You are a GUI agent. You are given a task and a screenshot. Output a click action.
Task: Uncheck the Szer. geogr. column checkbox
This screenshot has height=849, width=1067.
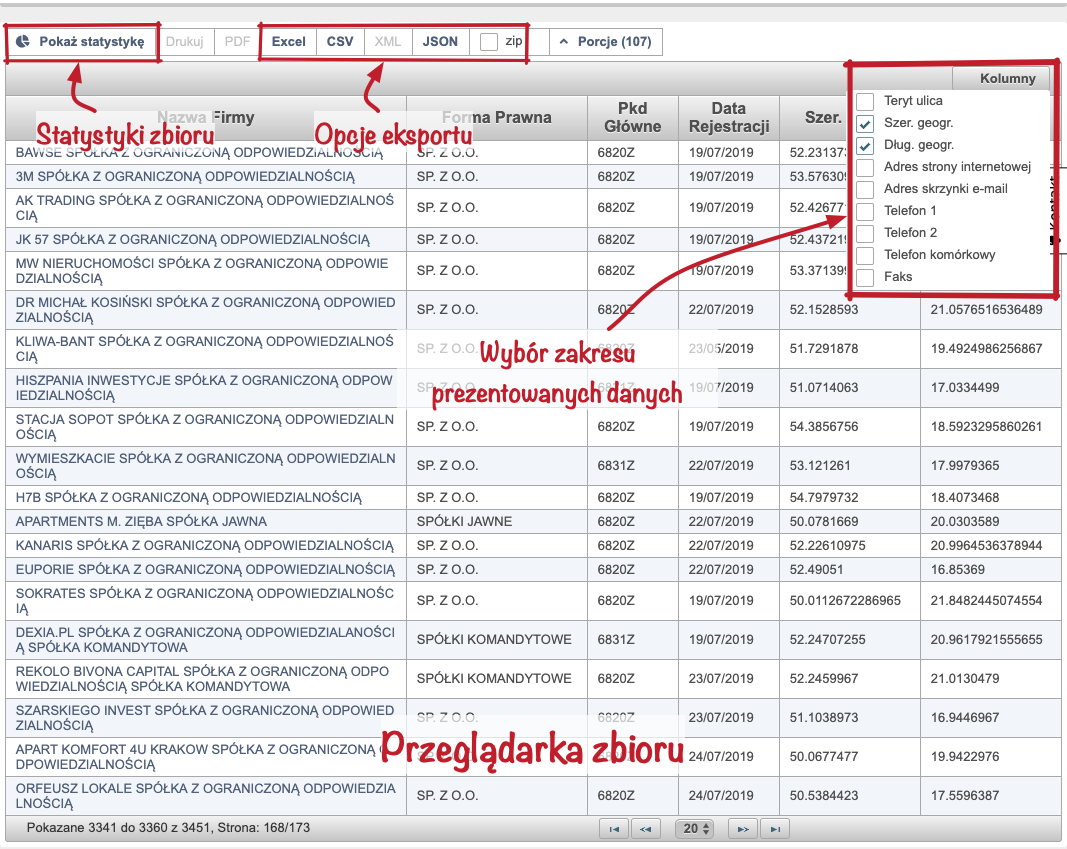tap(865, 123)
